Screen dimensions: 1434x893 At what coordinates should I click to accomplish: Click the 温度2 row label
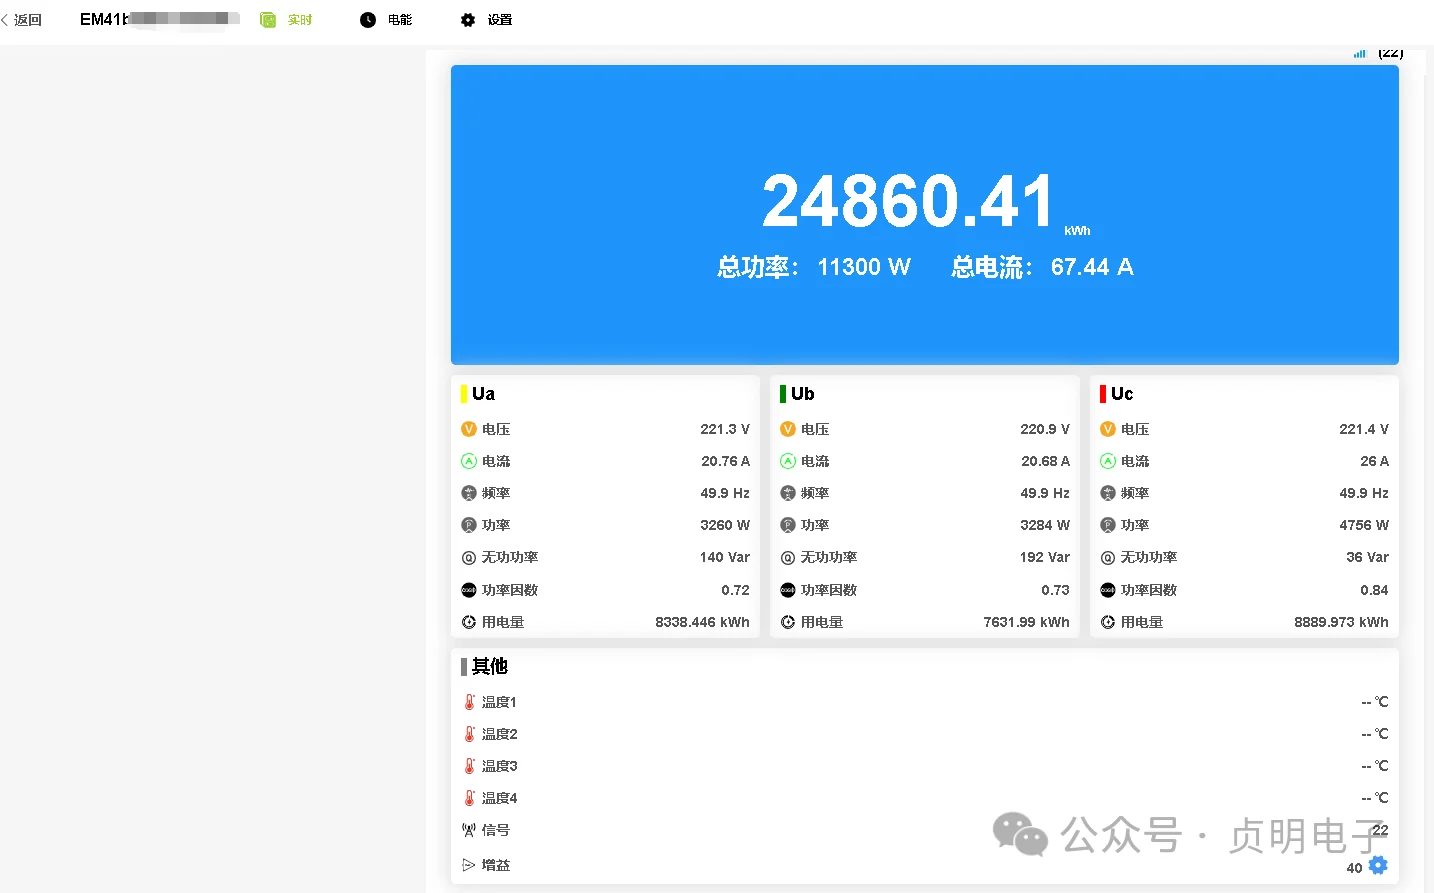pyautogui.click(x=500, y=734)
